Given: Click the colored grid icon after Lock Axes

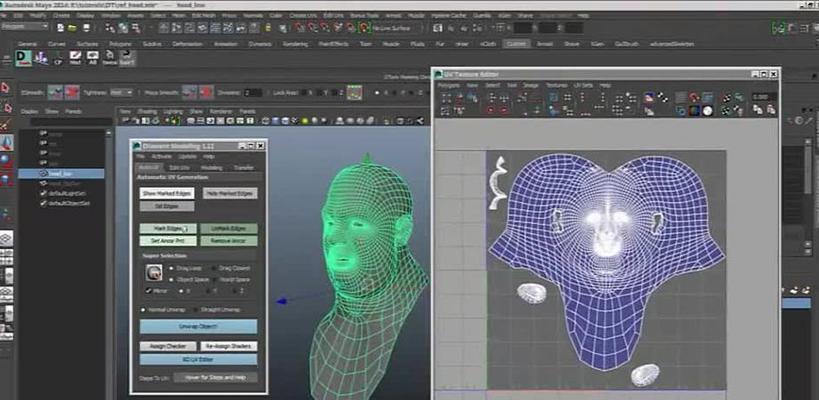Looking at the screenshot, I should click(355, 92).
